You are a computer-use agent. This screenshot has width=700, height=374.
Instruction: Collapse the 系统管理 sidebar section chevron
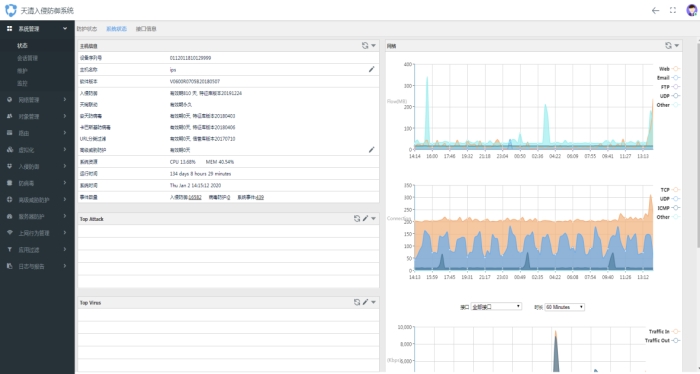[x=65, y=29]
